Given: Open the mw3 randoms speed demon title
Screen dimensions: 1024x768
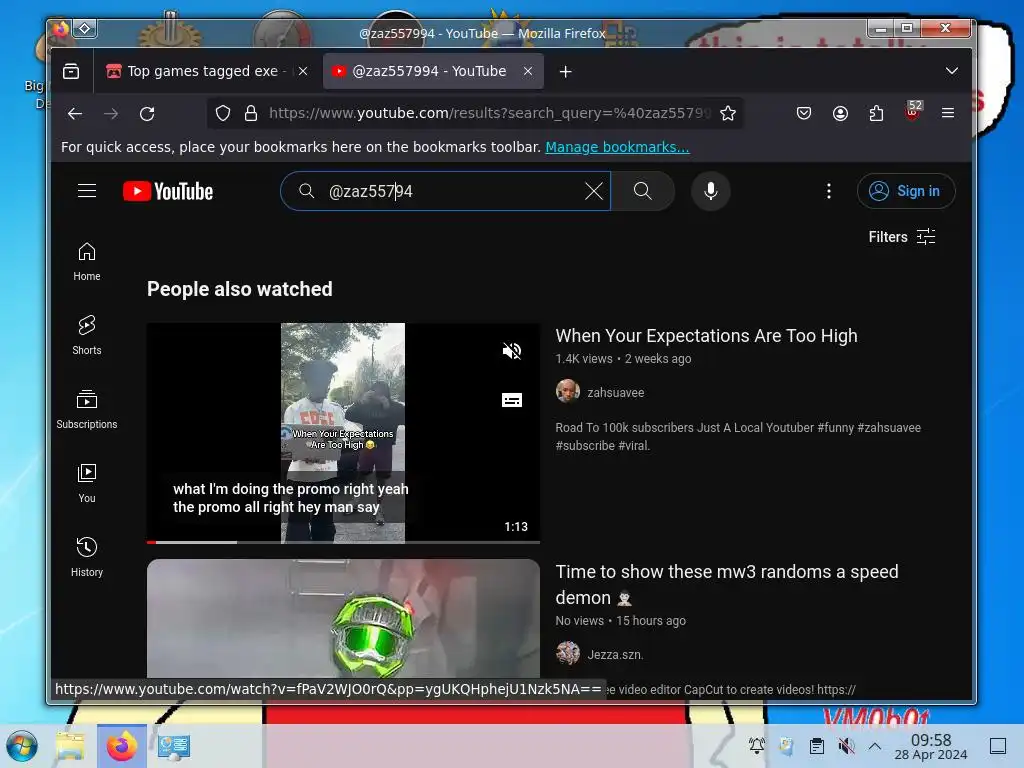Looking at the screenshot, I should (727, 584).
